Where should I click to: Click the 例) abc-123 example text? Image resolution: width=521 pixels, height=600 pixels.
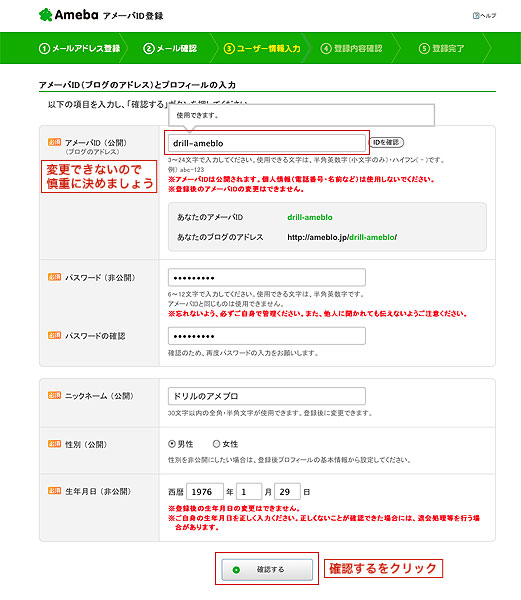[186, 170]
